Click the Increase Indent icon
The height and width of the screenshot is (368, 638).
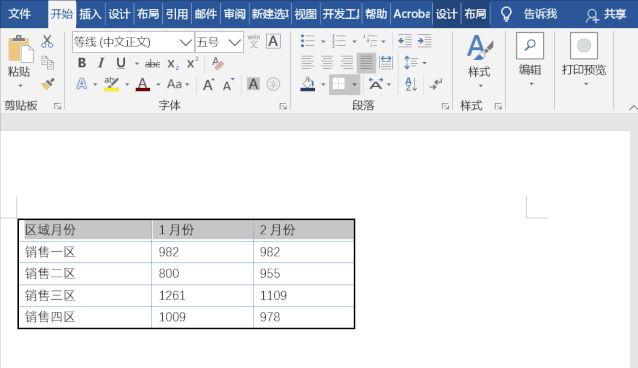[424, 41]
